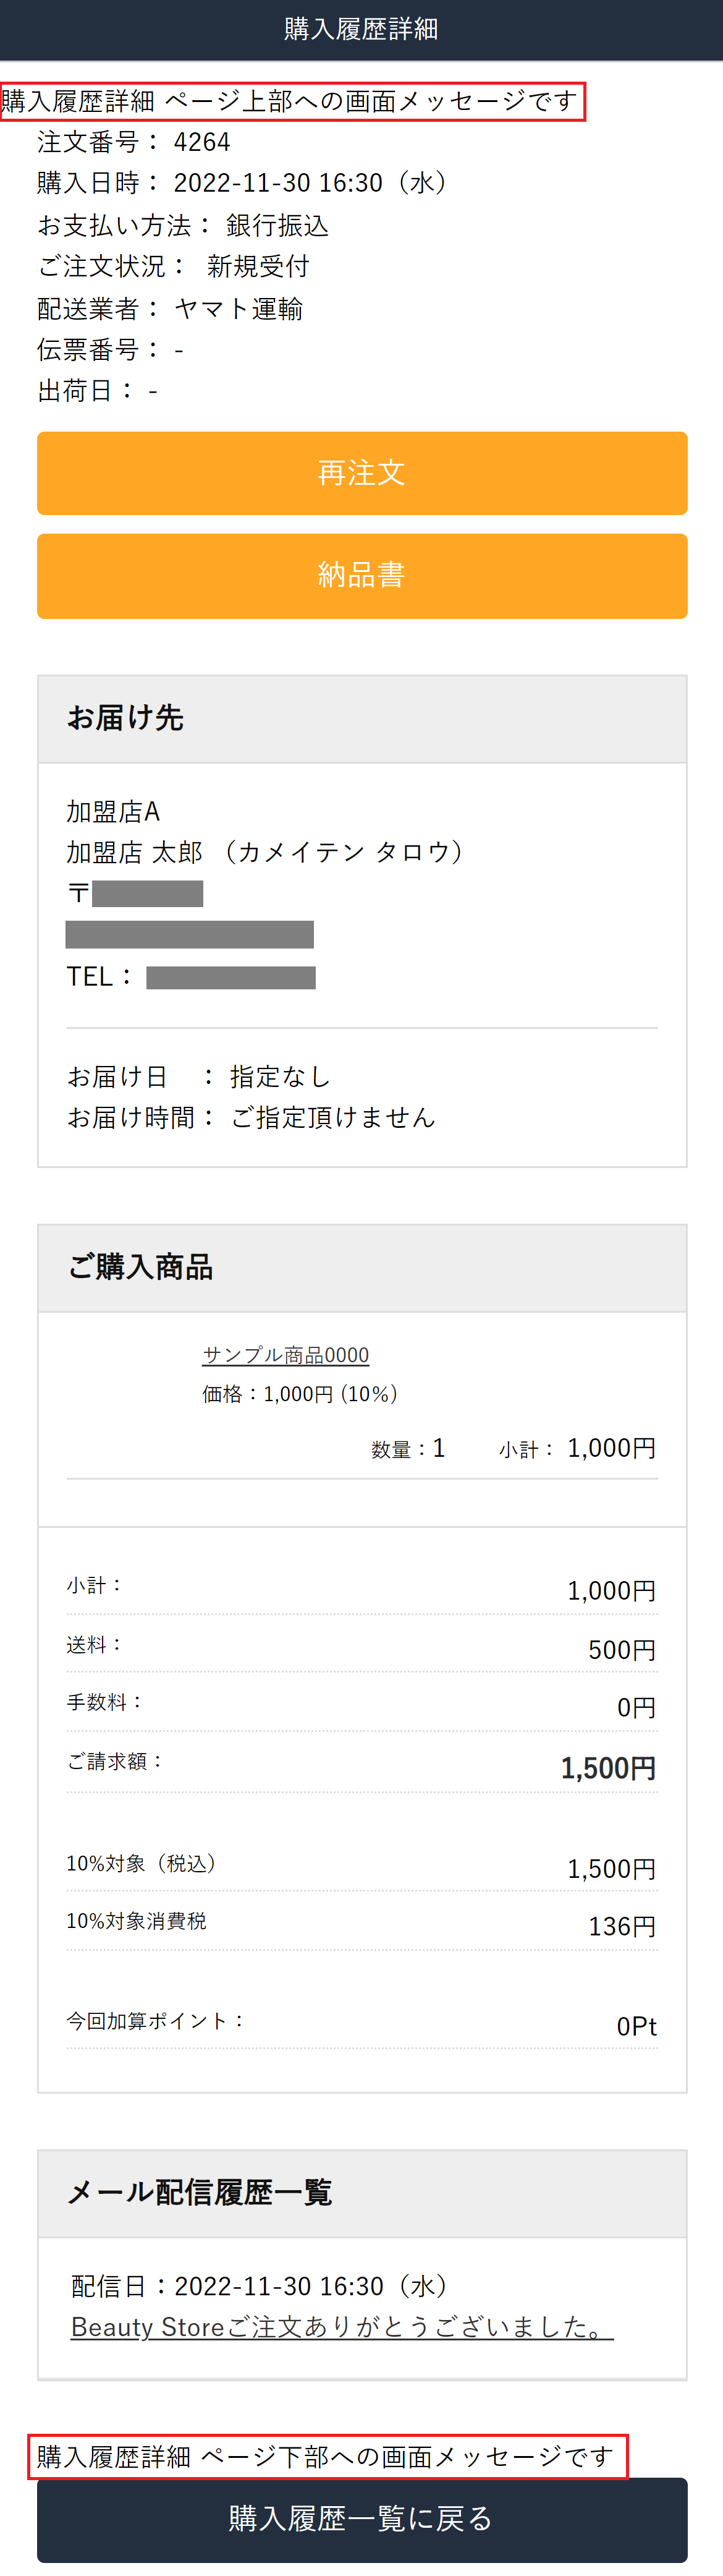Click the 10%対象消費税 amount 136円
The width and height of the screenshot is (723, 2576).
coord(622,1926)
